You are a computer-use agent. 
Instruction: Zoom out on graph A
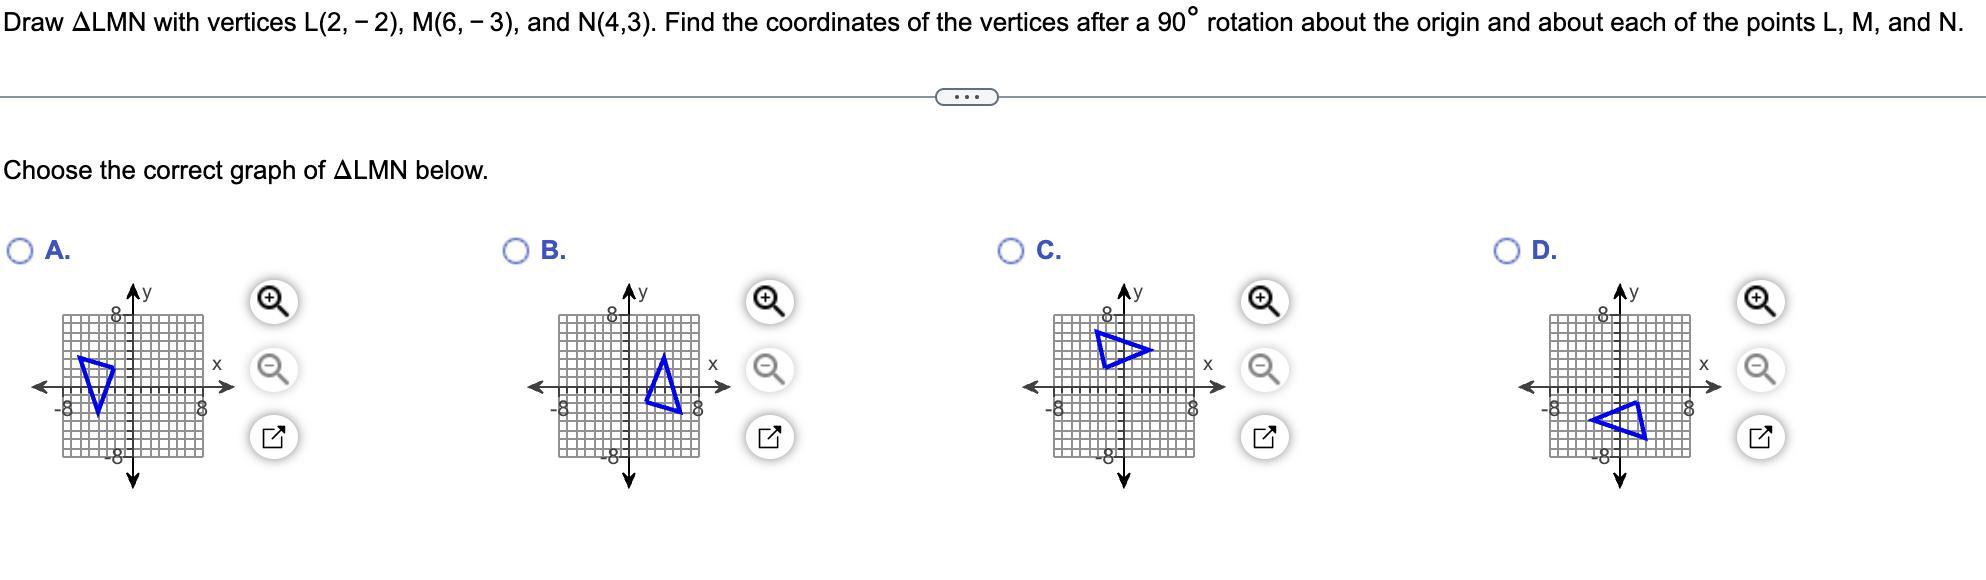tap(273, 369)
